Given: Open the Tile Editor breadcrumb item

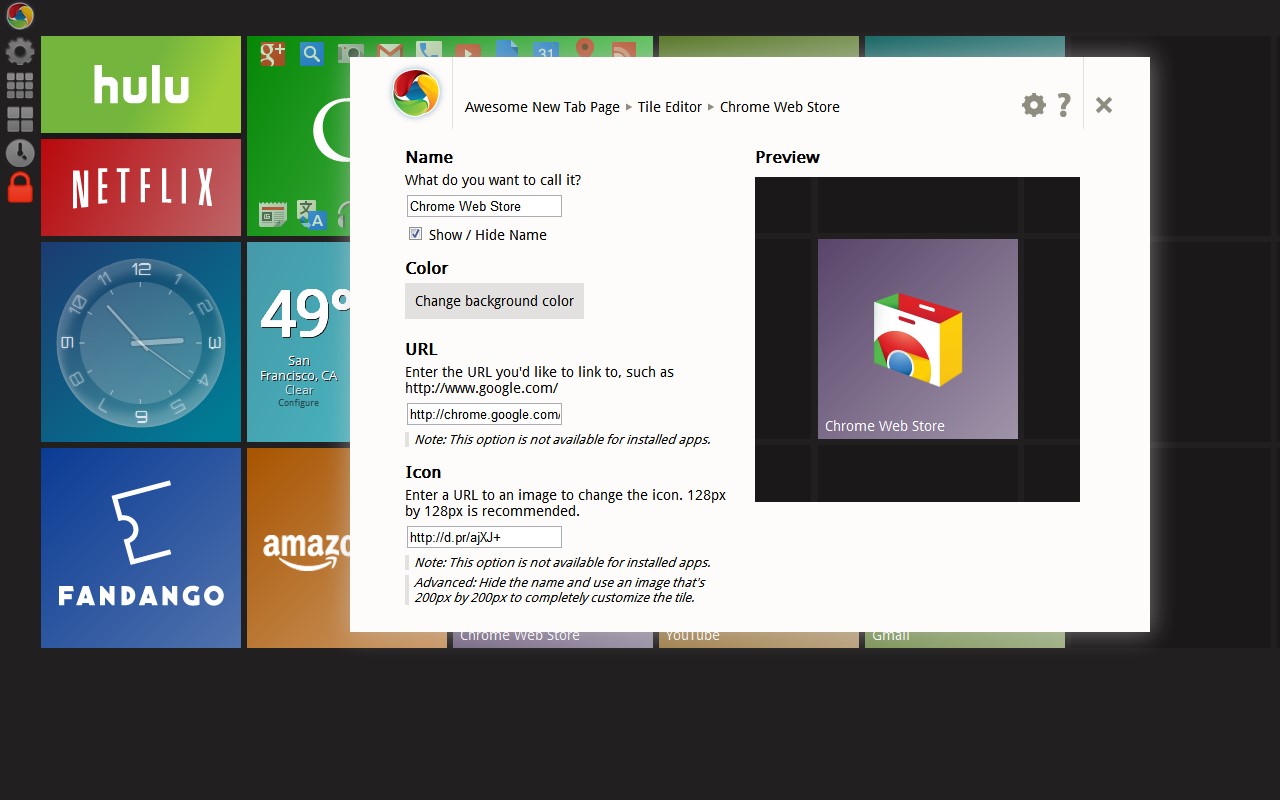Looking at the screenshot, I should 669,107.
